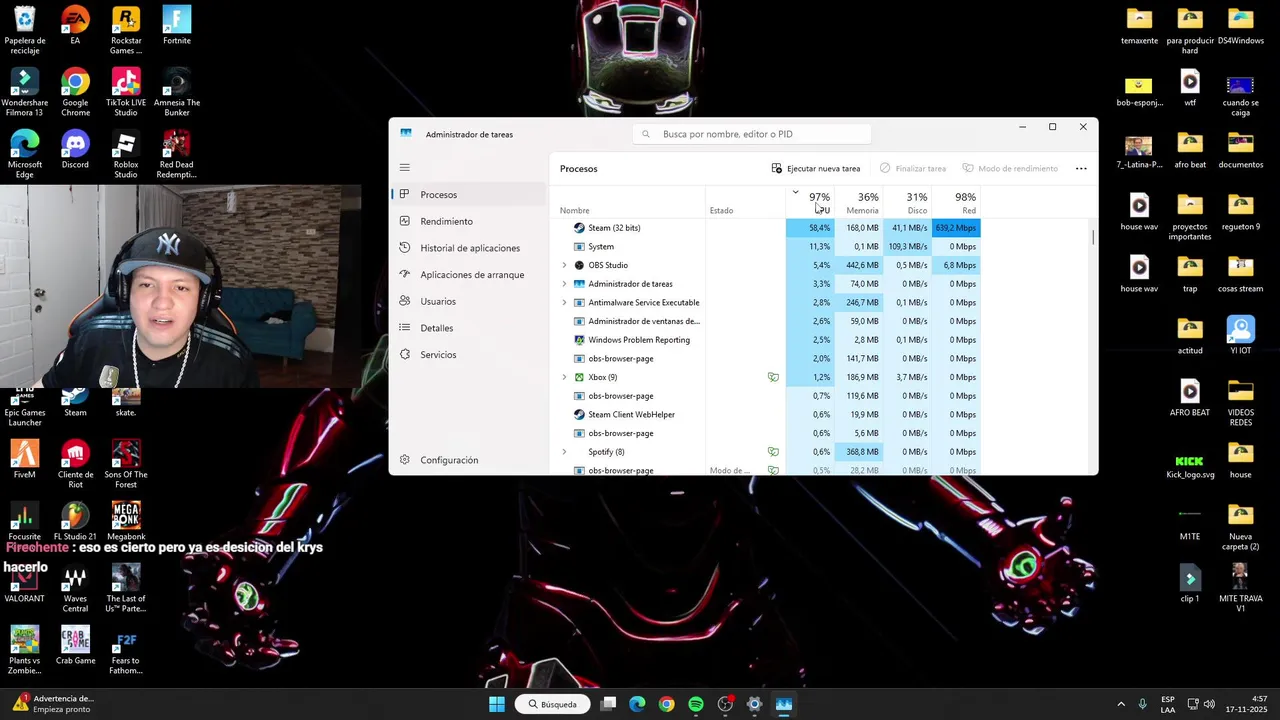Select the FL Studio 21 desktop icon

pyautogui.click(x=75, y=522)
